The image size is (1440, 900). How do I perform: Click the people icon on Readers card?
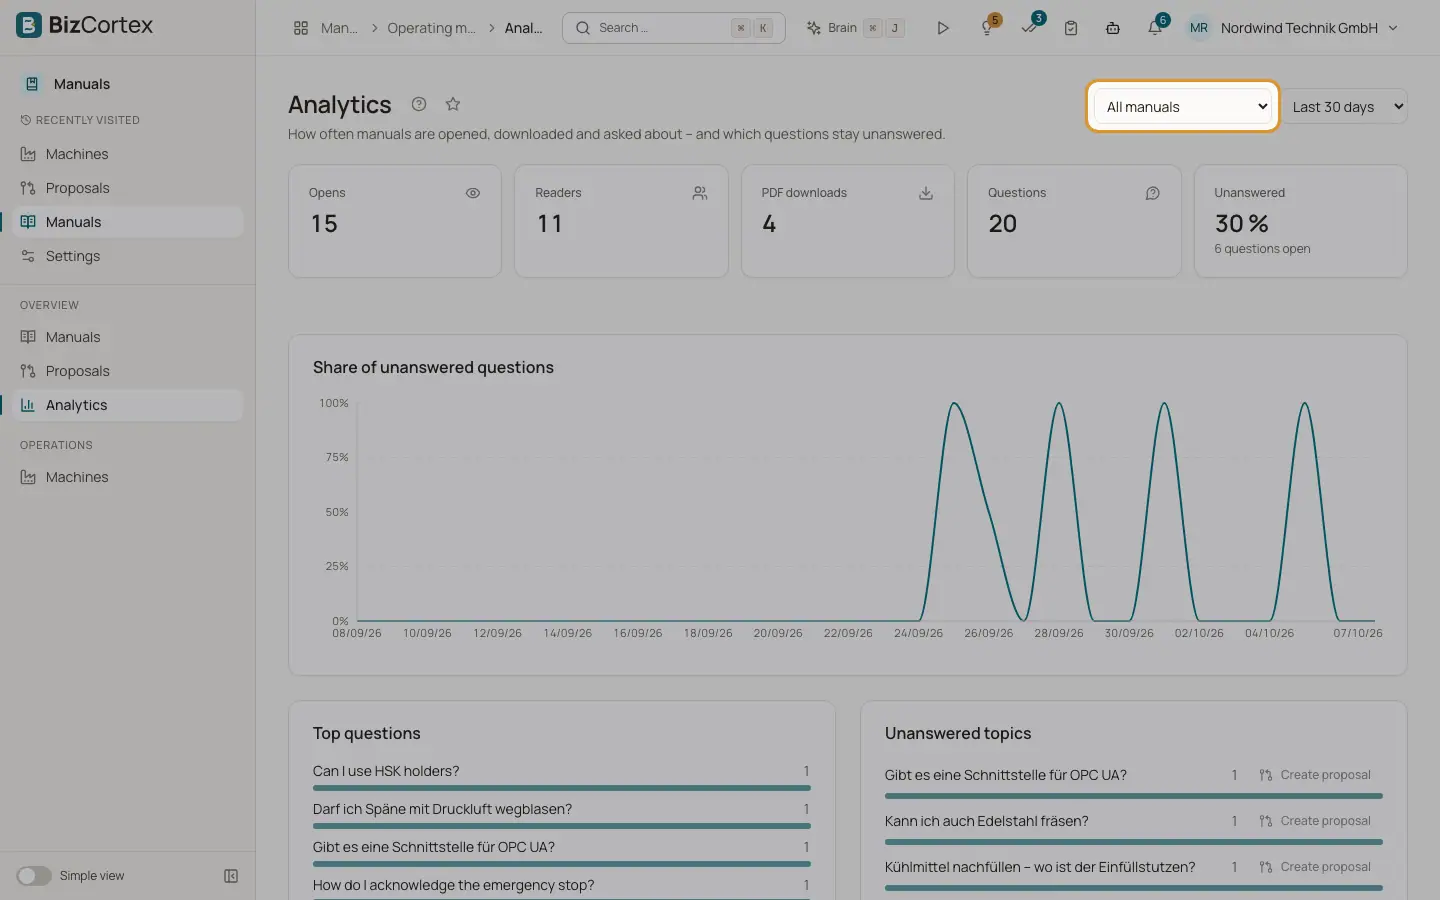click(700, 193)
